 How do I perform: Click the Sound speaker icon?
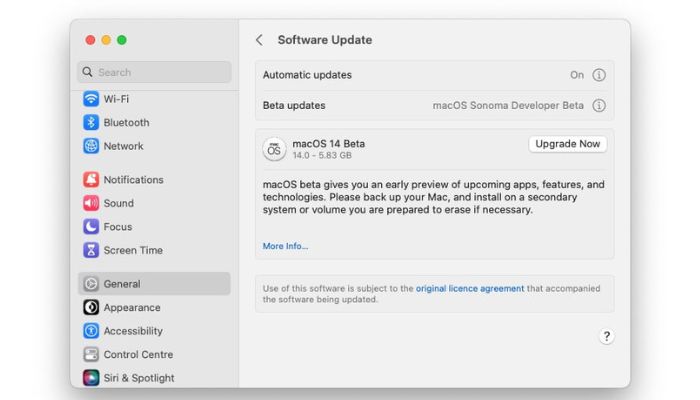[91, 203]
